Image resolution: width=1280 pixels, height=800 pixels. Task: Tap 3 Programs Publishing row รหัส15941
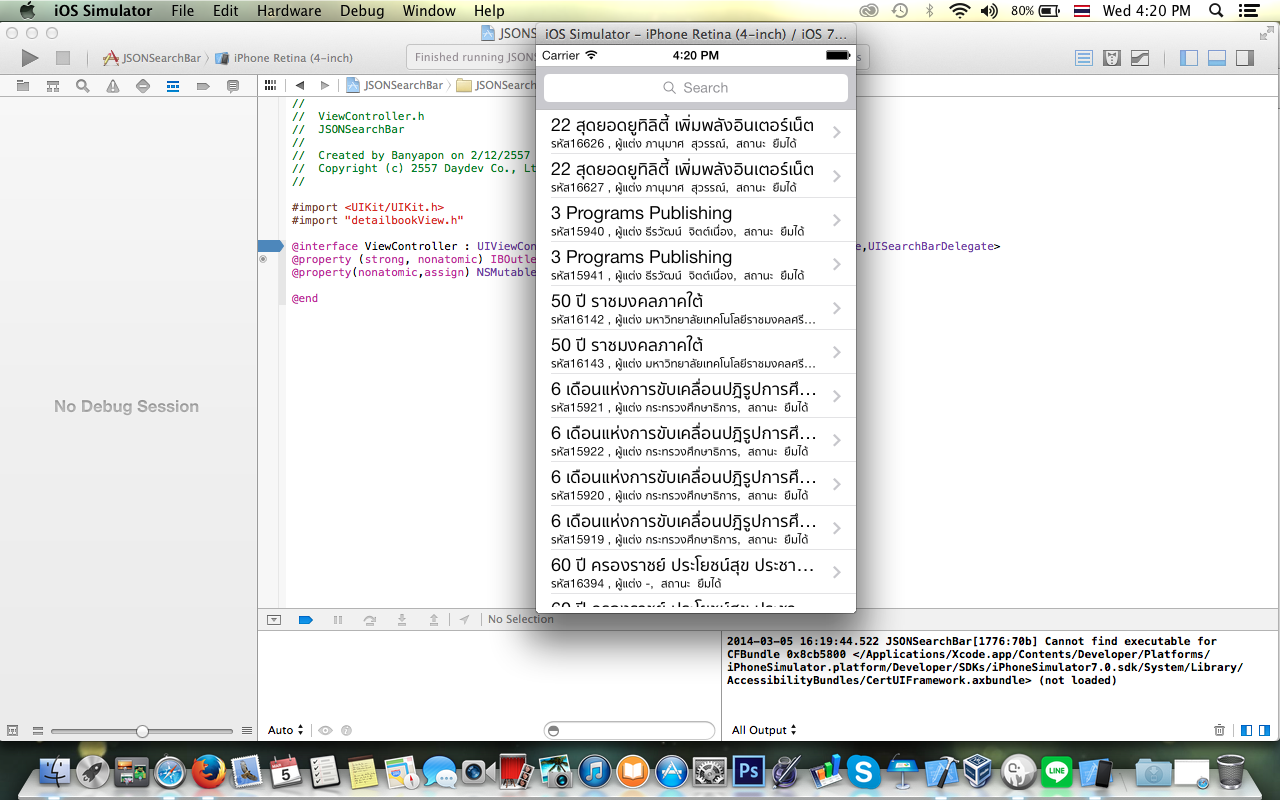[x=696, y=264]
